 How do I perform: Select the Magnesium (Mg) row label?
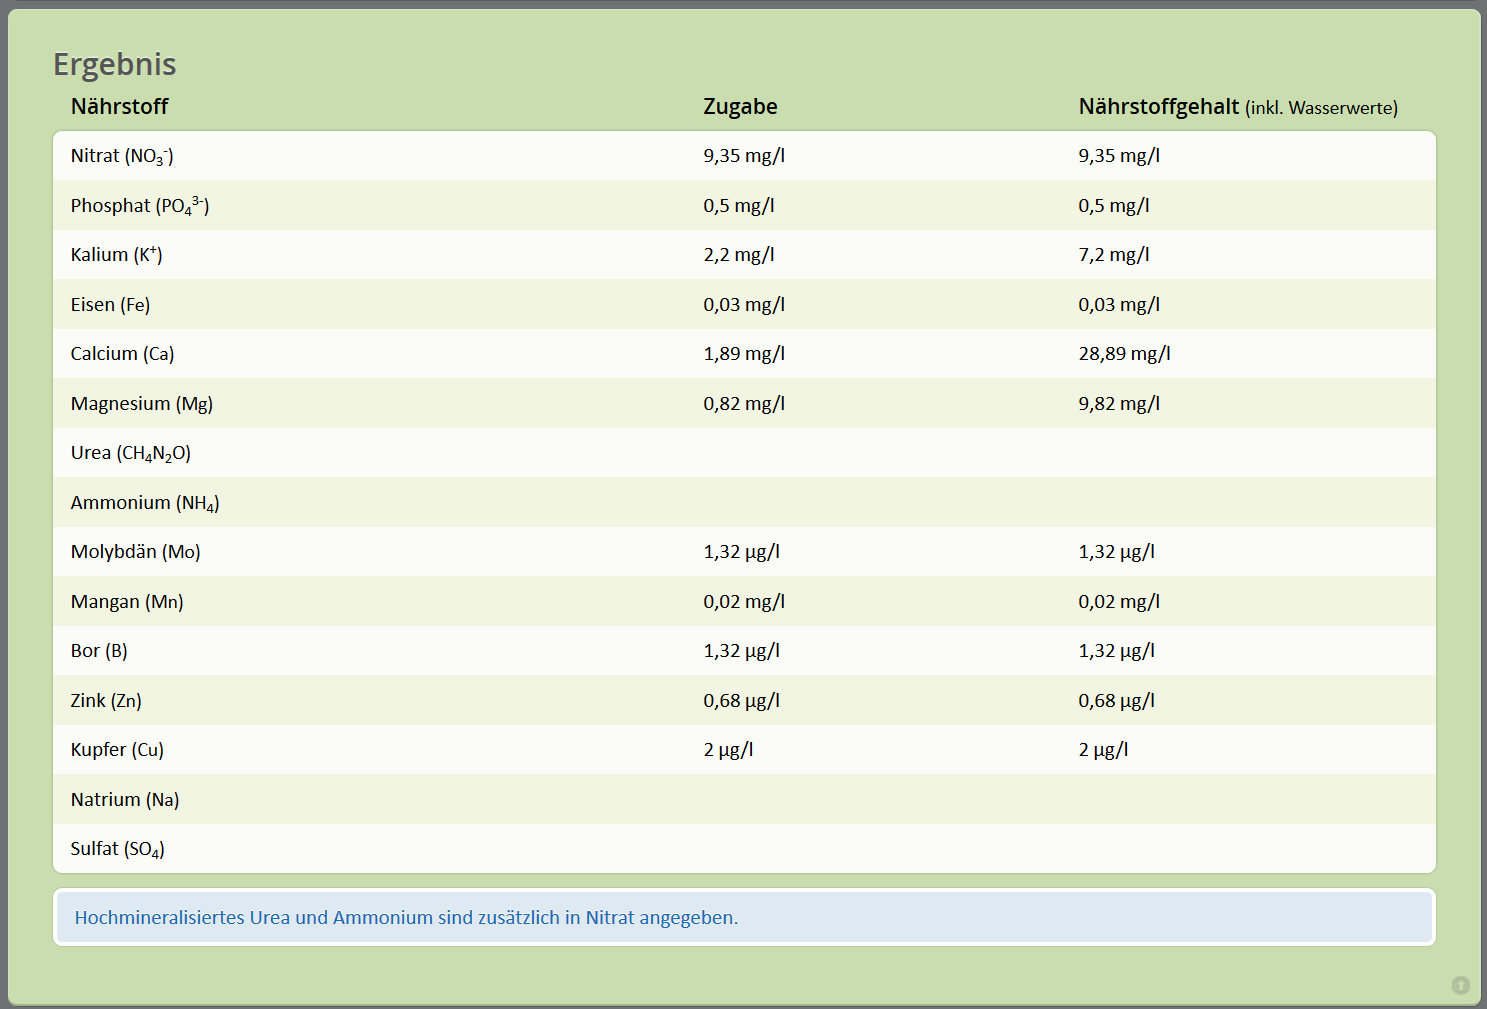coord(142,403)
